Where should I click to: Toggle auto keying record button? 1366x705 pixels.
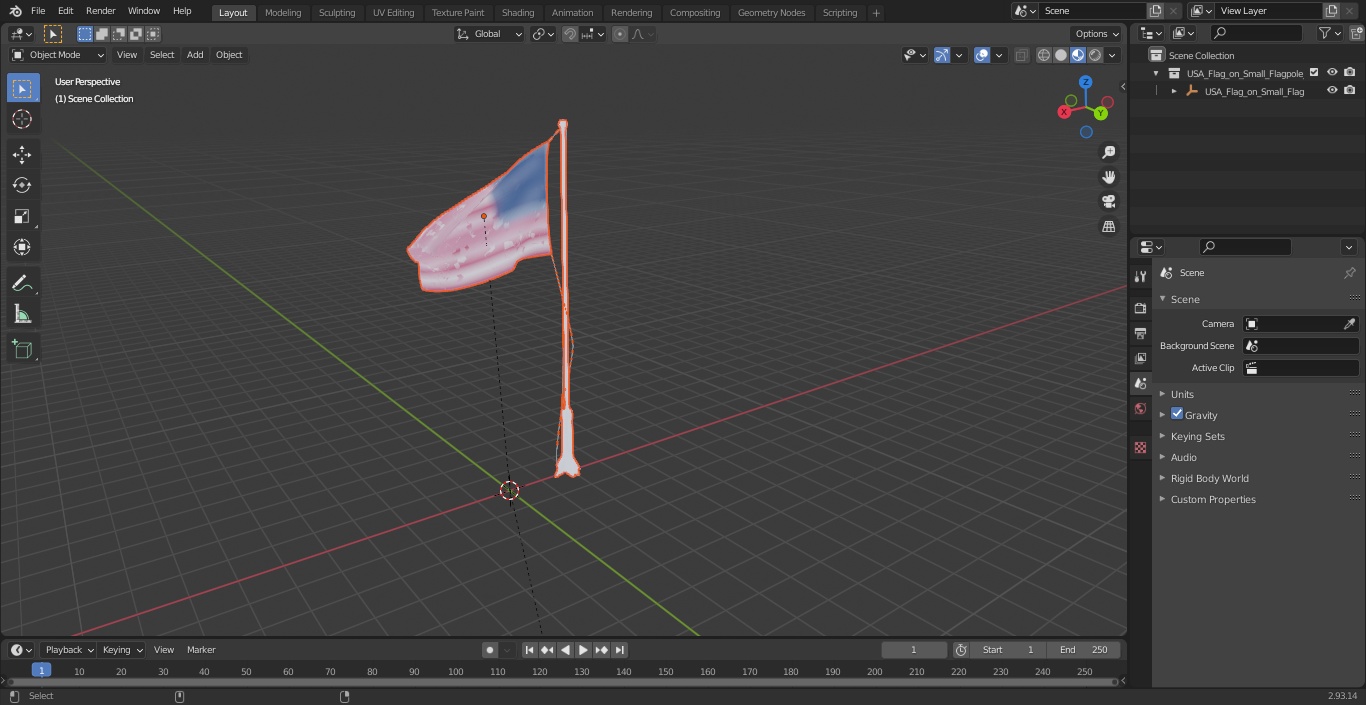tap(490, 650)
